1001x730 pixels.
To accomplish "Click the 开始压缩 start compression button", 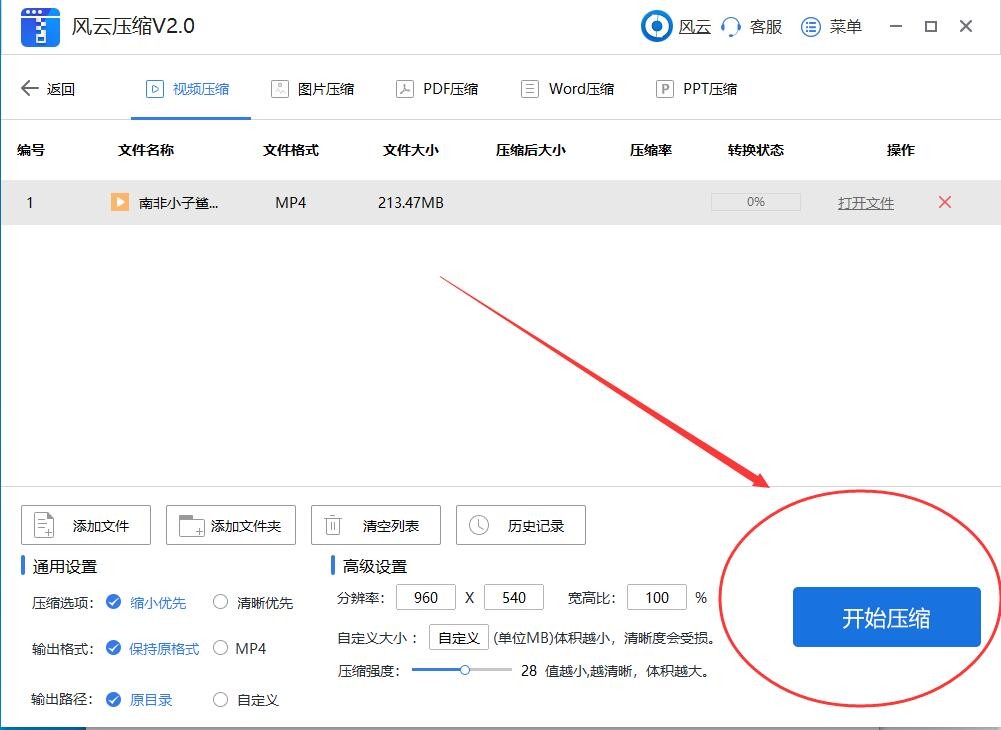I will 886,617.
